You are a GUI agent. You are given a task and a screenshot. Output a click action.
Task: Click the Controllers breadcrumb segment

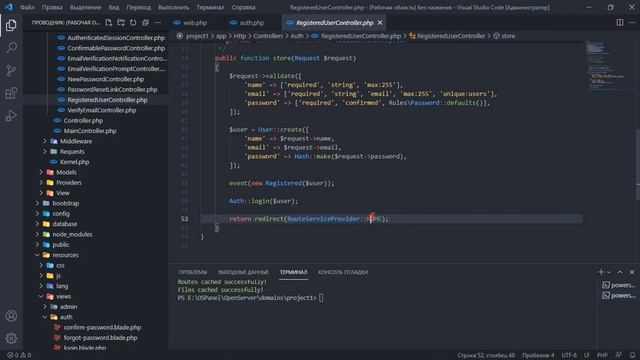268,36
